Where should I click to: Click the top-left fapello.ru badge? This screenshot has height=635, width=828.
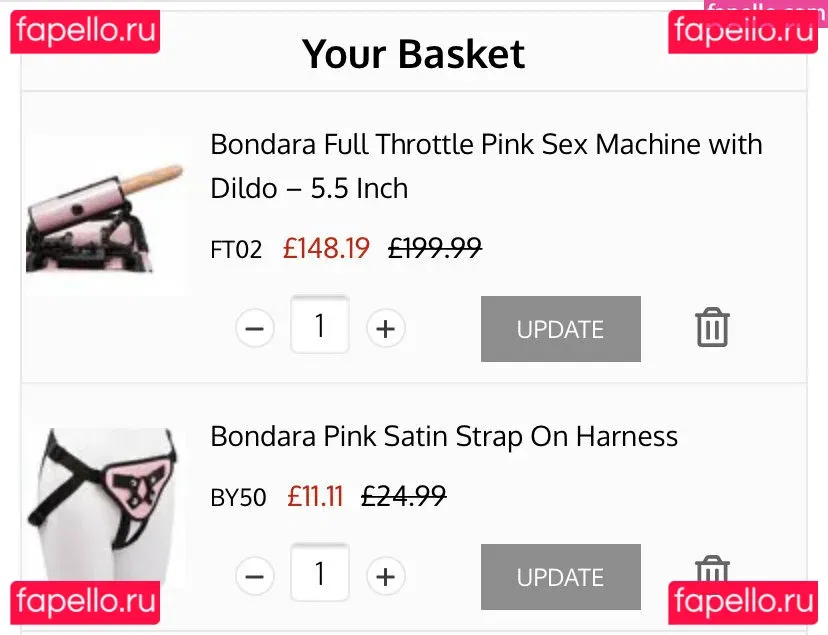86,31
